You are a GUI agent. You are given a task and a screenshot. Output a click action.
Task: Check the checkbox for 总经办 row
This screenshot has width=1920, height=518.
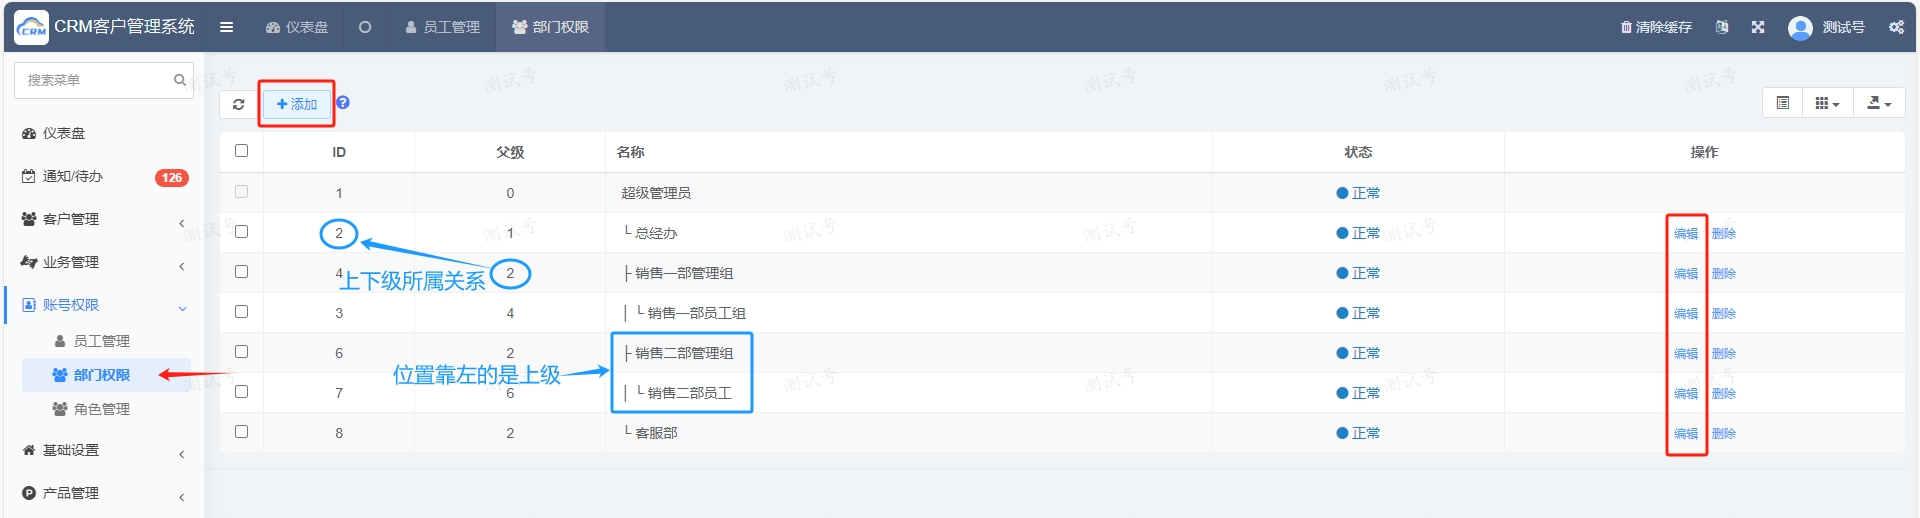click(241, 232)
